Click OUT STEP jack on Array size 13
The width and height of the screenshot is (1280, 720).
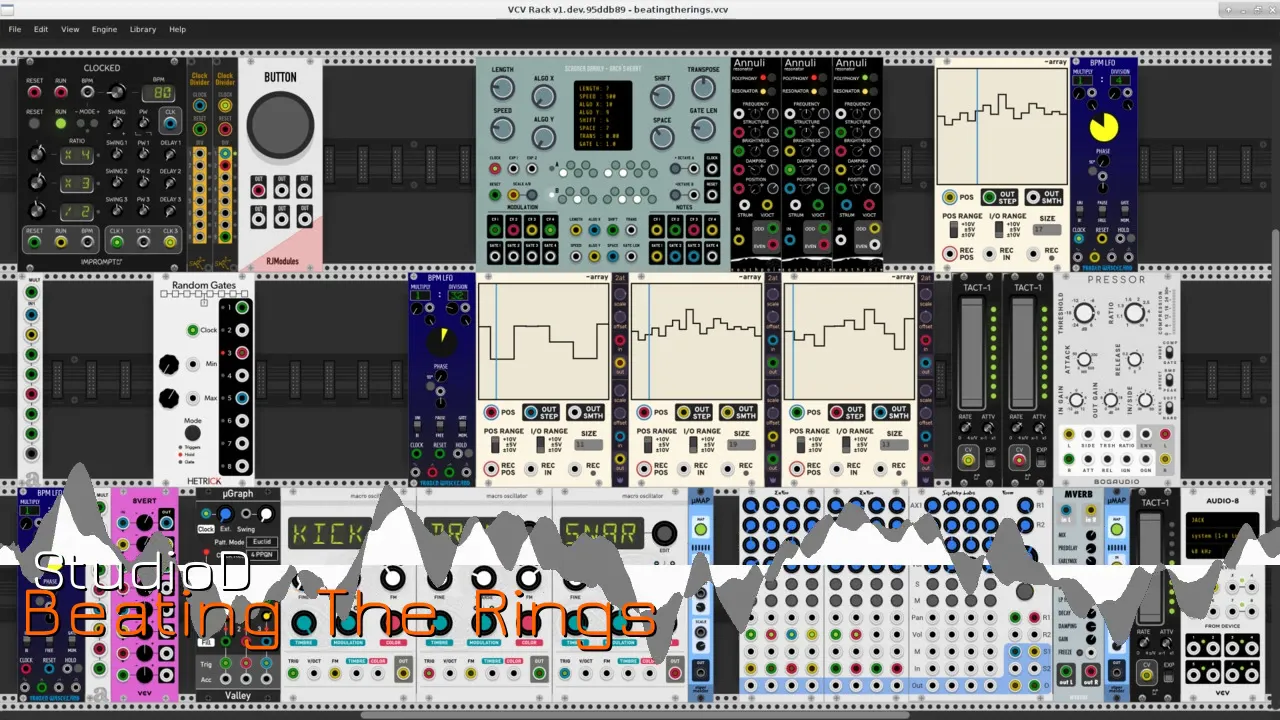point(836,413)
